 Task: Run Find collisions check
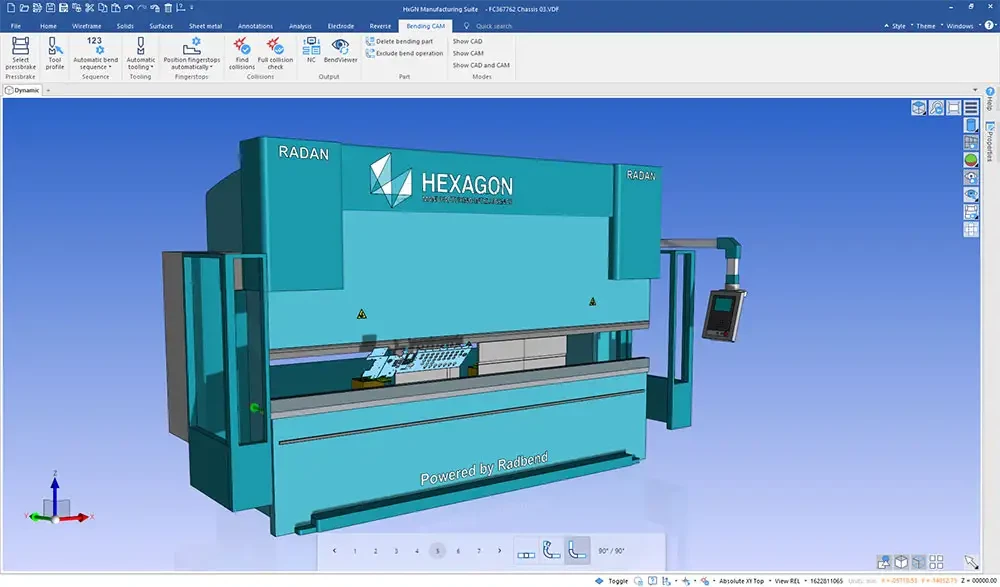[242, 53]
